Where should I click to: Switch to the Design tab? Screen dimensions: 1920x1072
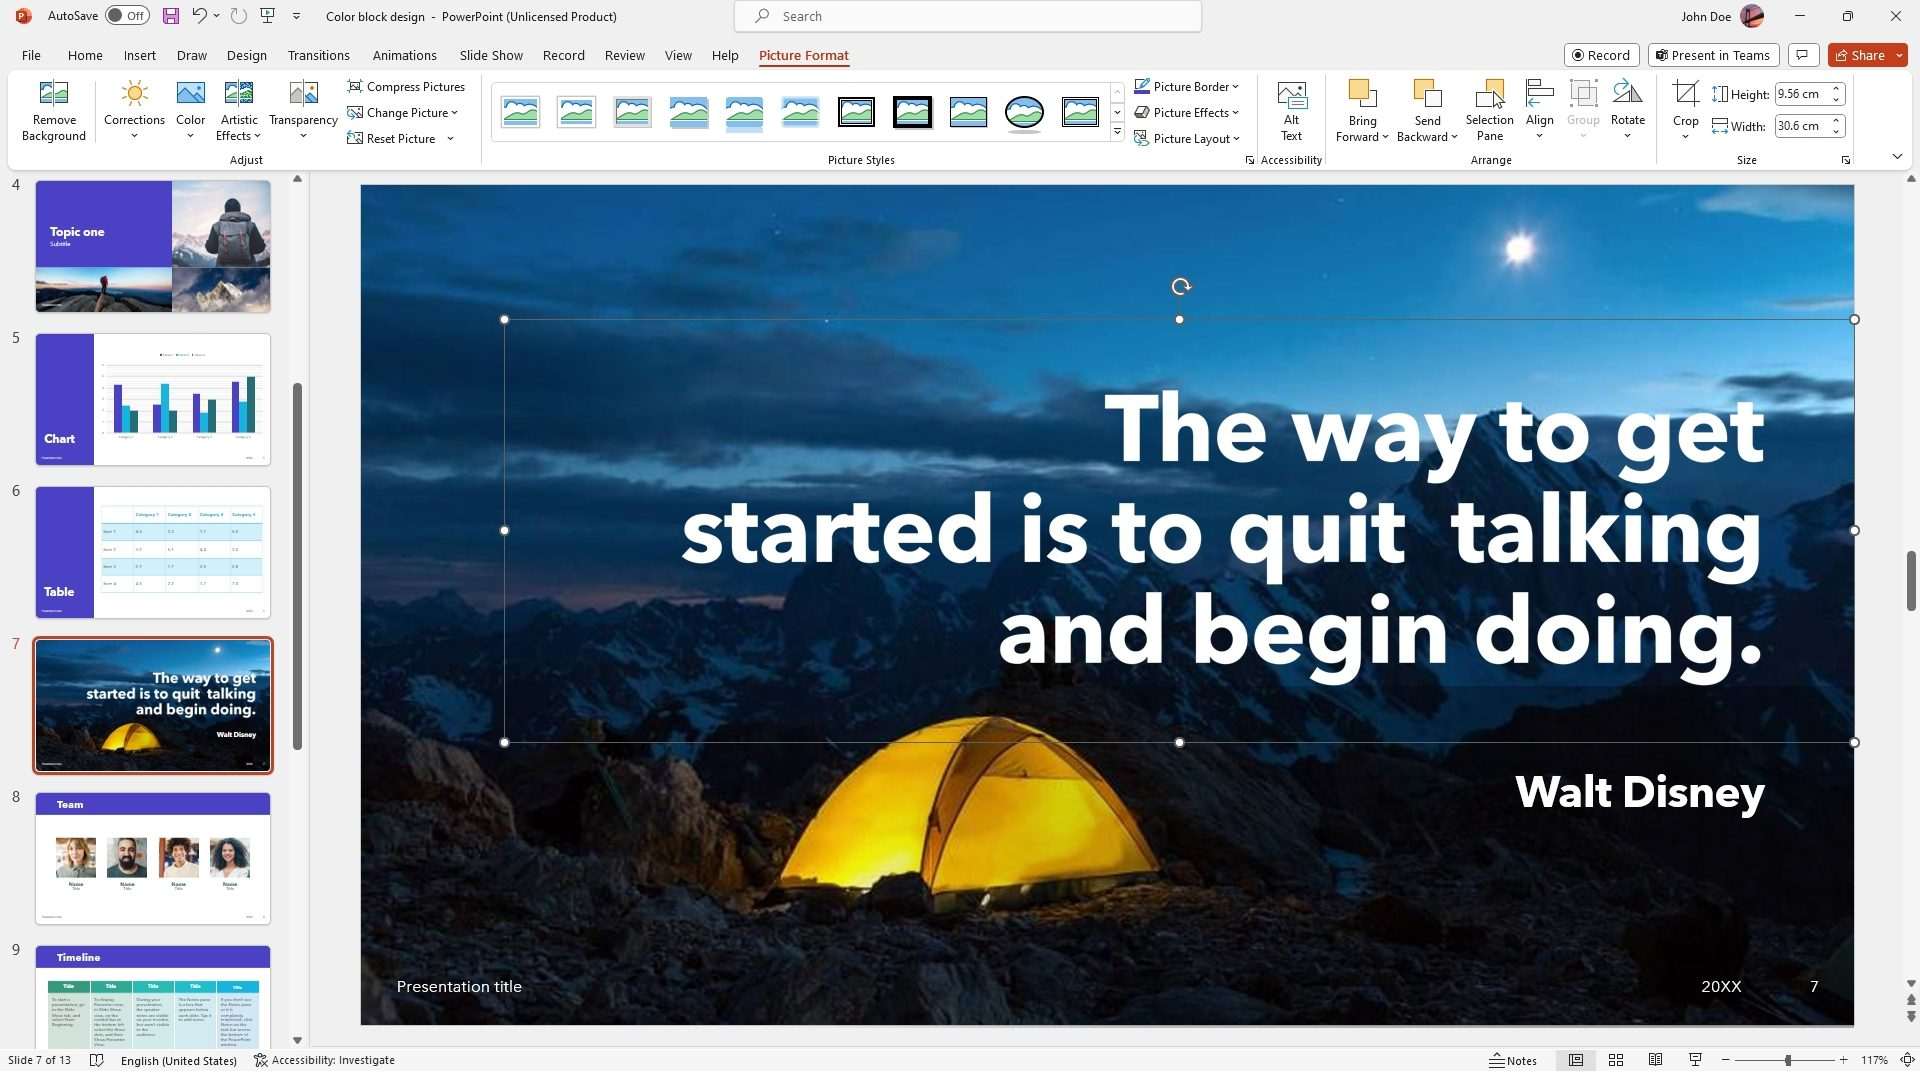246,55
